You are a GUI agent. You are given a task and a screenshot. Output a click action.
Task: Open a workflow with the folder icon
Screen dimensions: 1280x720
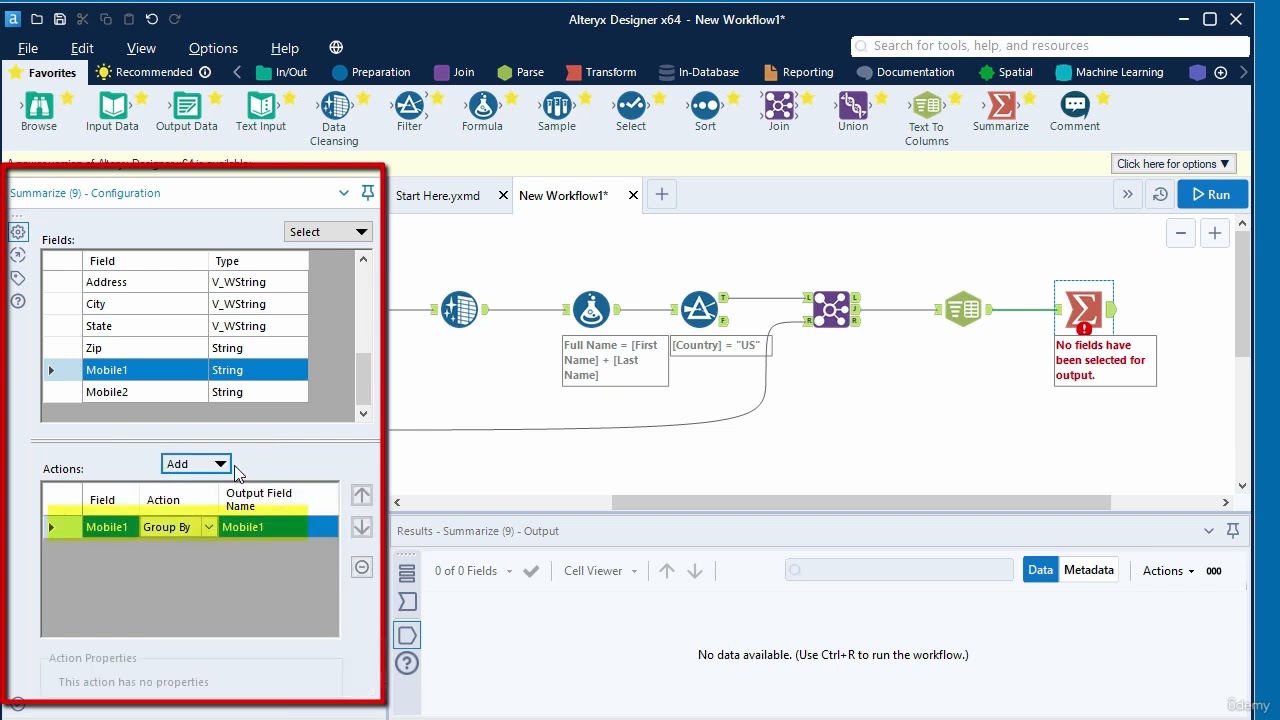[x=37, y=19]
